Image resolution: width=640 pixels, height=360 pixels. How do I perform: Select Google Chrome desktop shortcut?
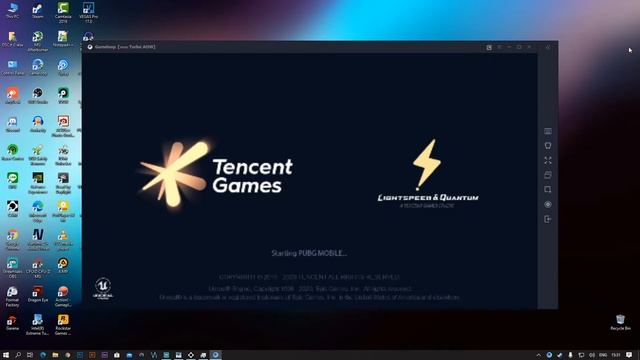coord(12,239)
